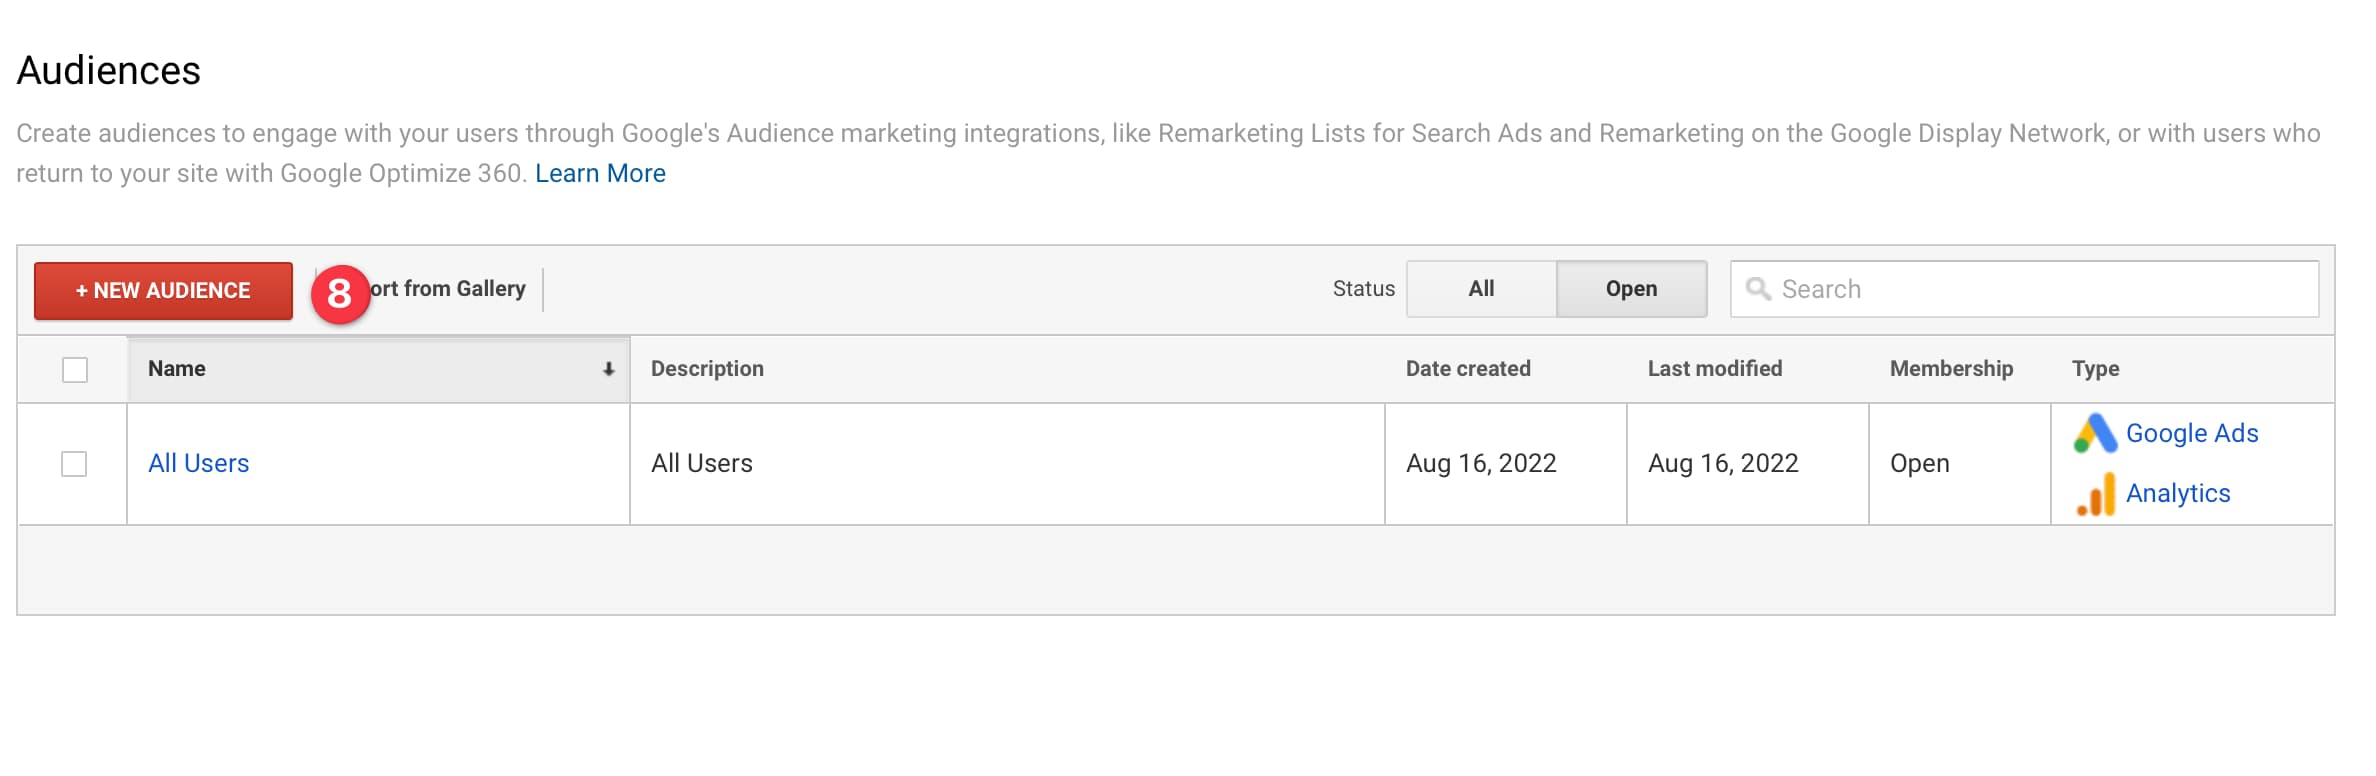Switch Status filter to Open

tap(1632, 289)
